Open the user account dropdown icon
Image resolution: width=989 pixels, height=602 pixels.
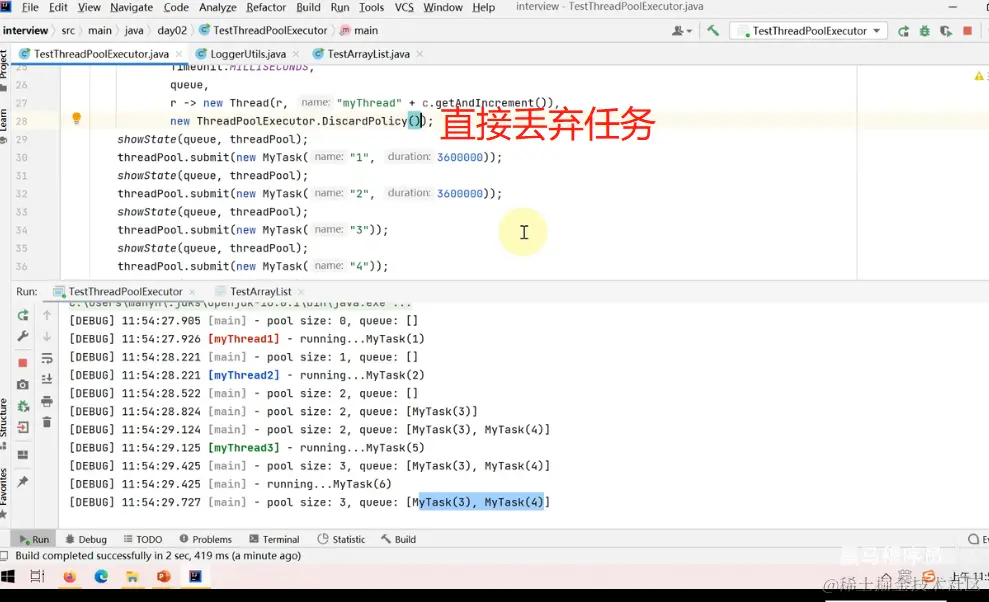point(681,30)
